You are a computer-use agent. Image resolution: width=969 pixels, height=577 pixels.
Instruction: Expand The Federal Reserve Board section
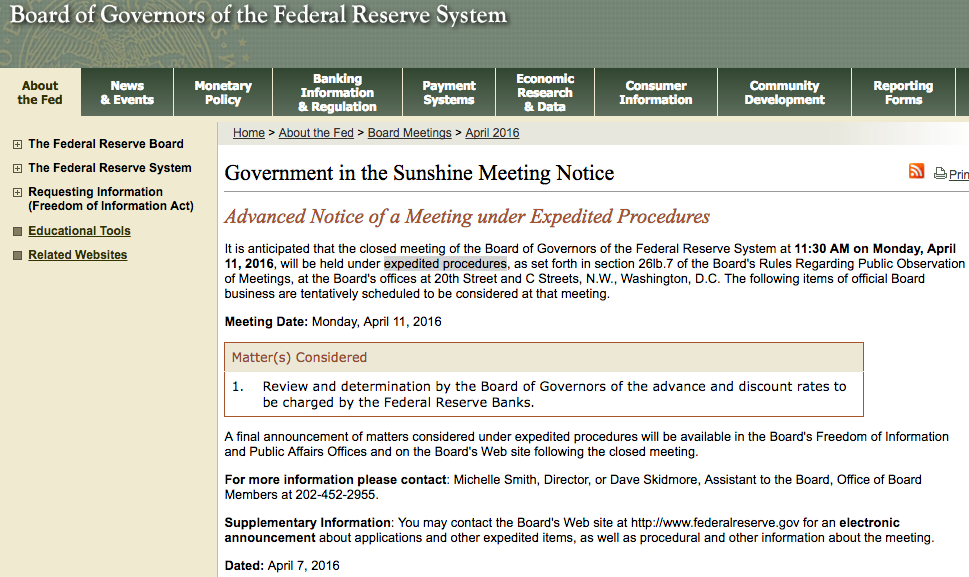pyautogui.click(x=17, y=144)
